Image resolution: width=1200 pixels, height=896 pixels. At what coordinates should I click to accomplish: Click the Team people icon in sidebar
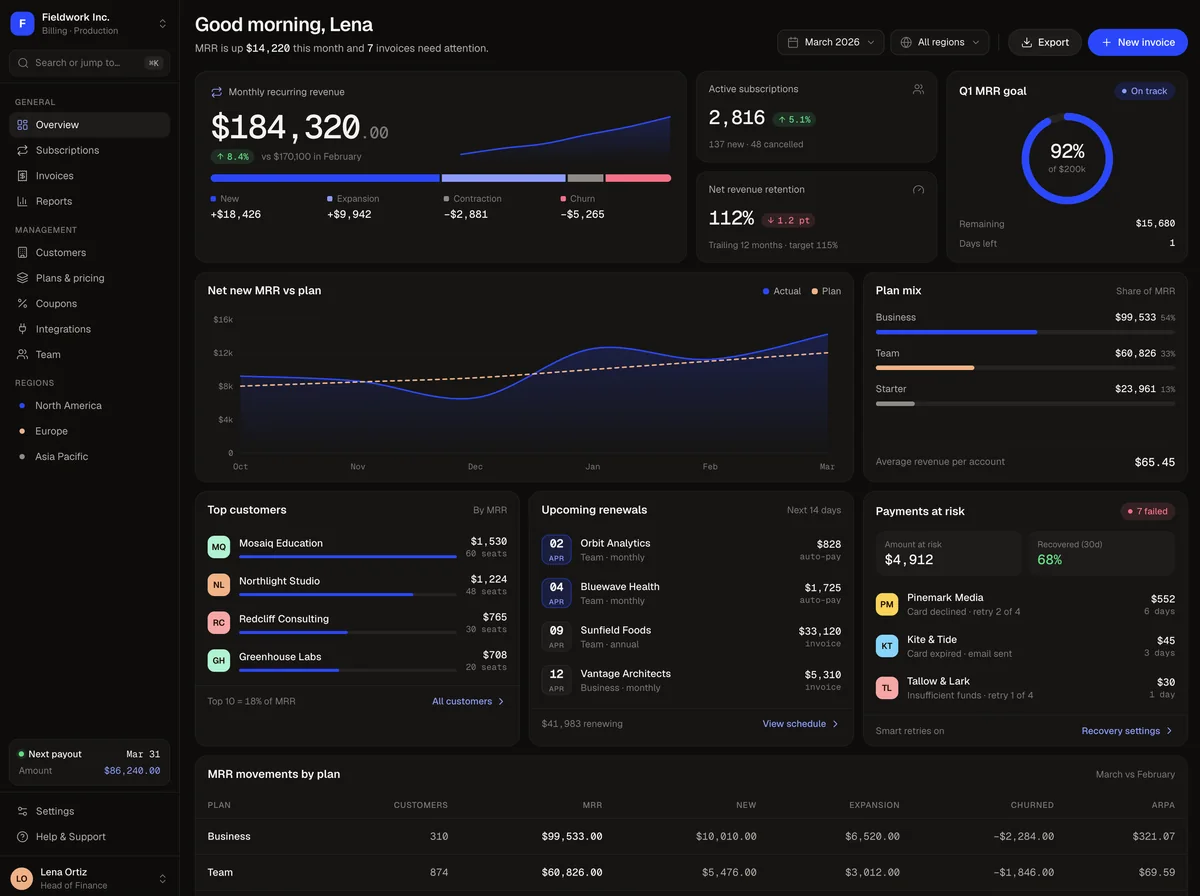point(23,355)
